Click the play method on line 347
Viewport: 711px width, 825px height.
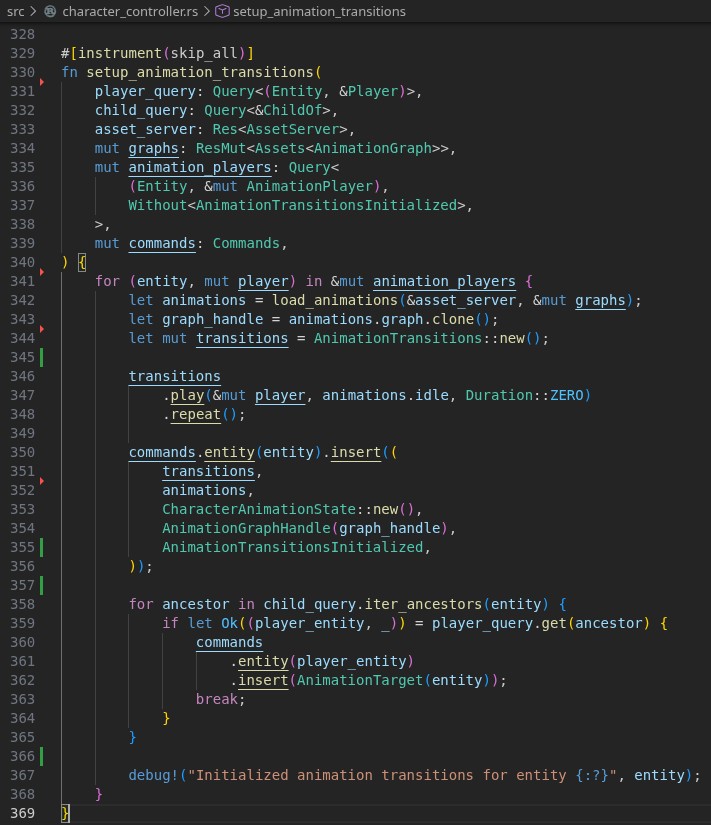[x=187, y=395]
